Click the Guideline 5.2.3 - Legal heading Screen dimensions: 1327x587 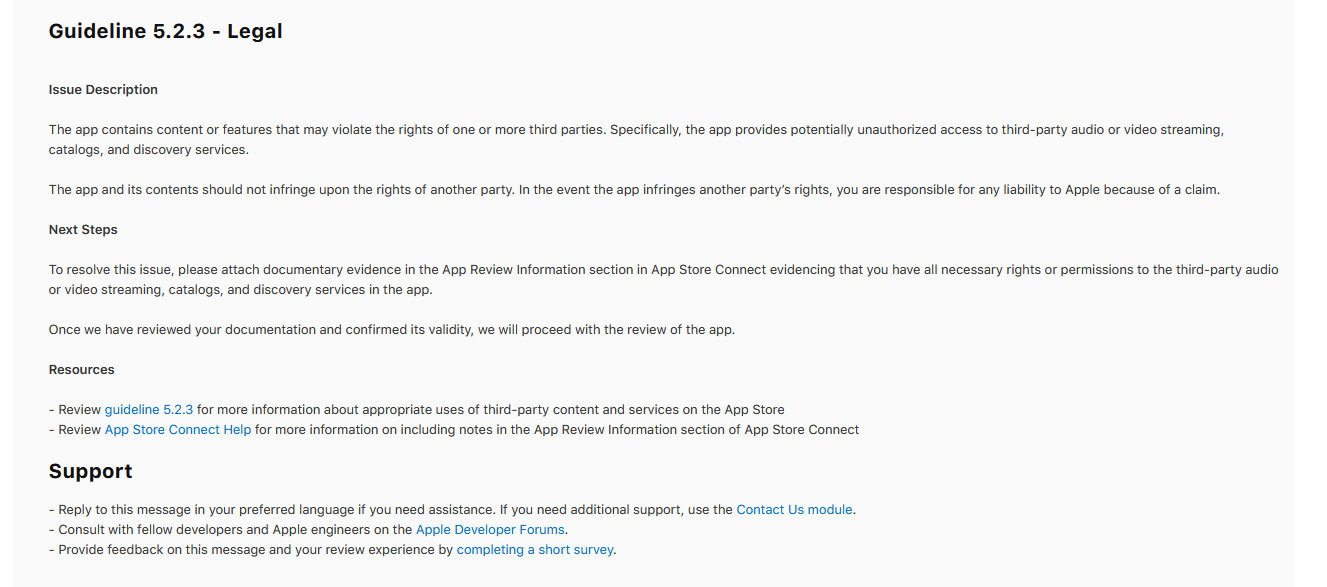[166, 32]
